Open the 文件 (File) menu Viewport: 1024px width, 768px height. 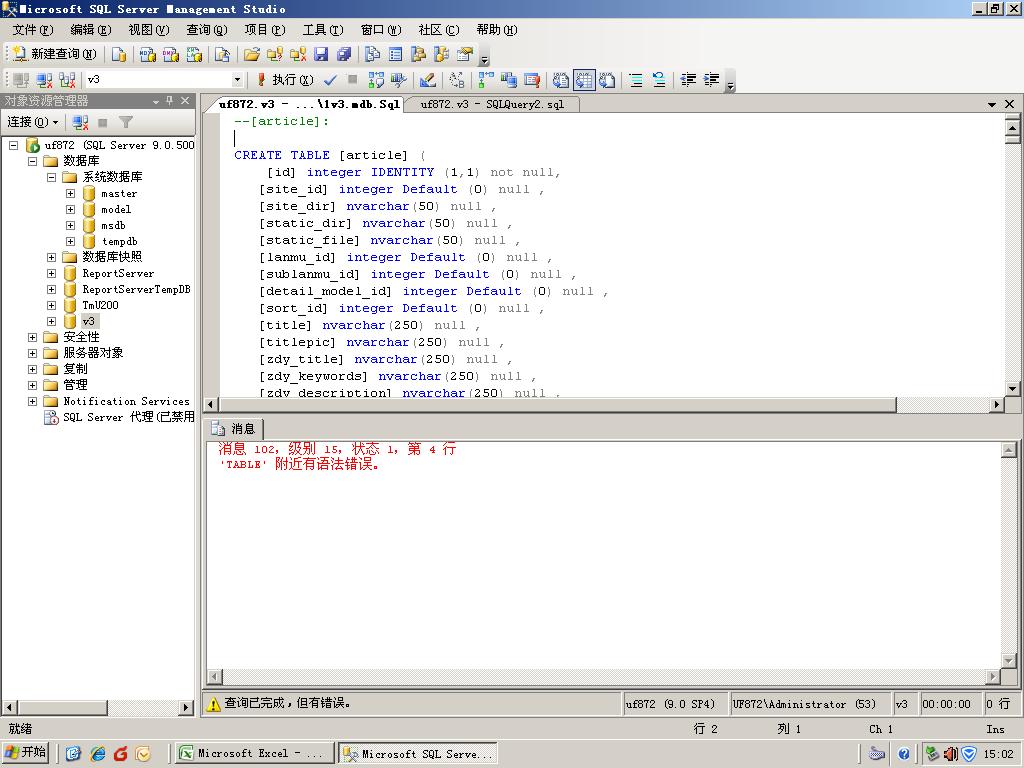click(33, 29)
